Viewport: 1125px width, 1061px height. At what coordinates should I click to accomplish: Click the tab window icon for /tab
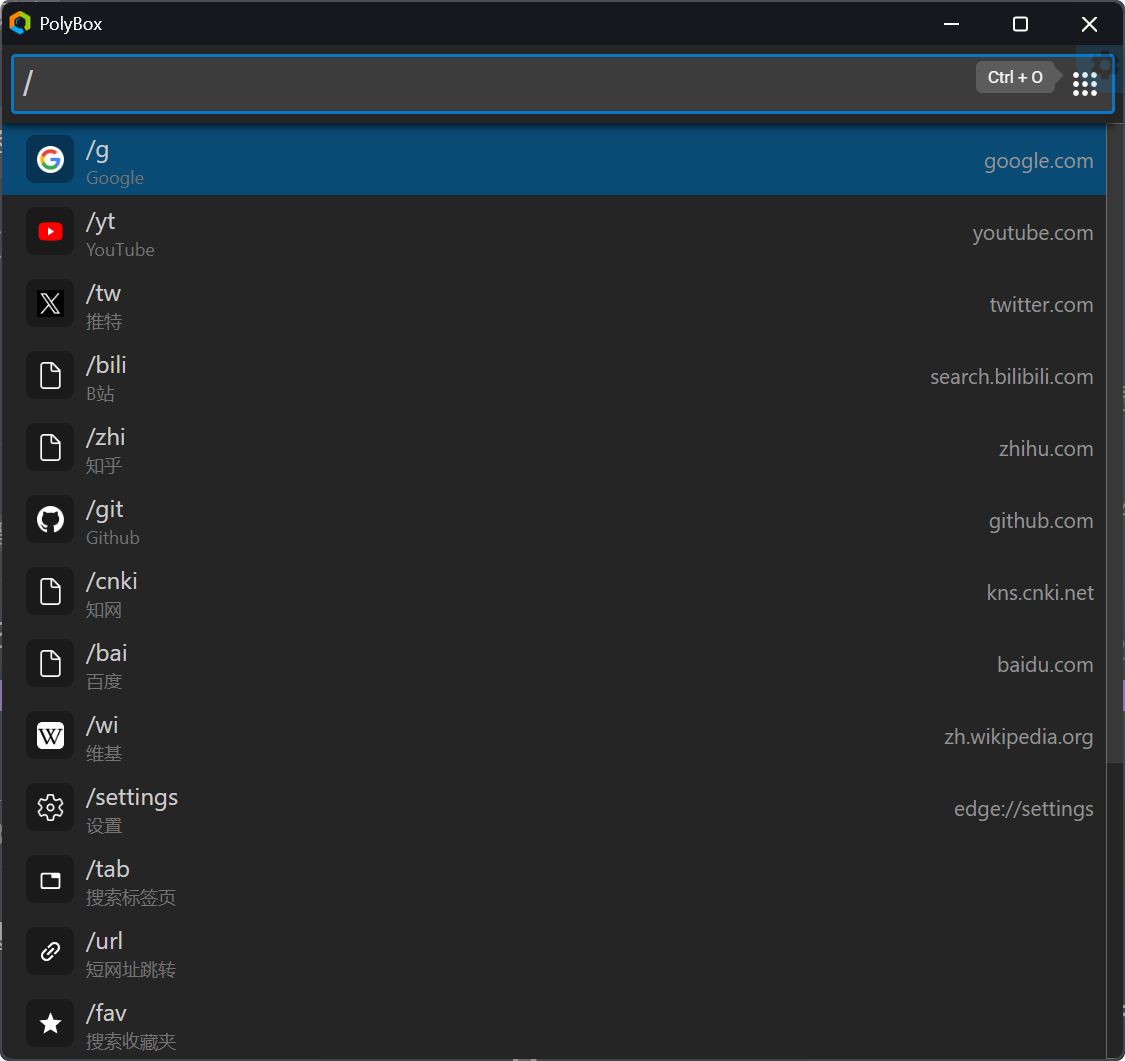point(50,880)
